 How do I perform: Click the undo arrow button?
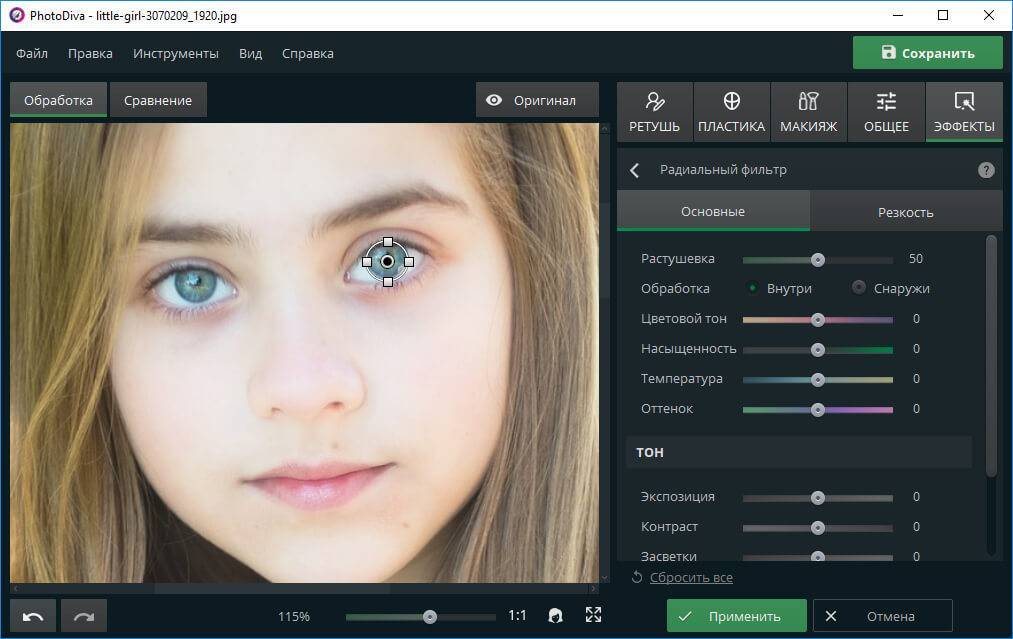tap(33, 616)
